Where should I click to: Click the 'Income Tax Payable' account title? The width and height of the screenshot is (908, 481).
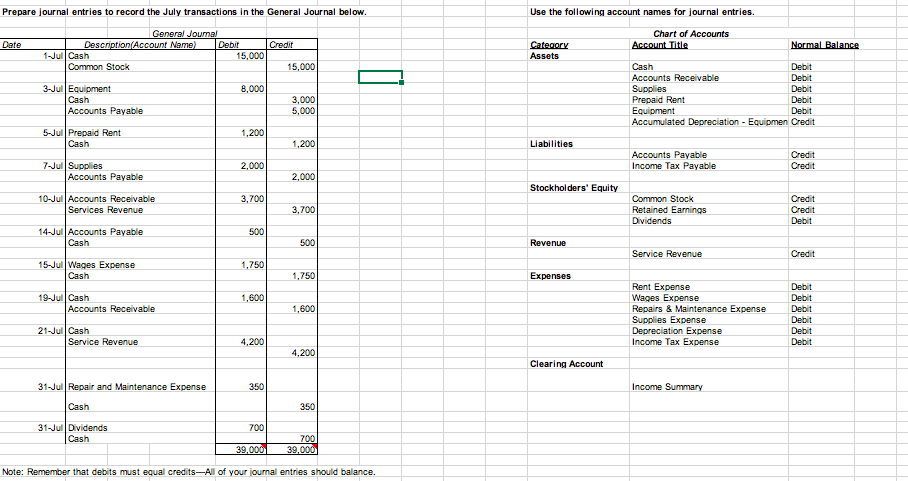[673, 166]
